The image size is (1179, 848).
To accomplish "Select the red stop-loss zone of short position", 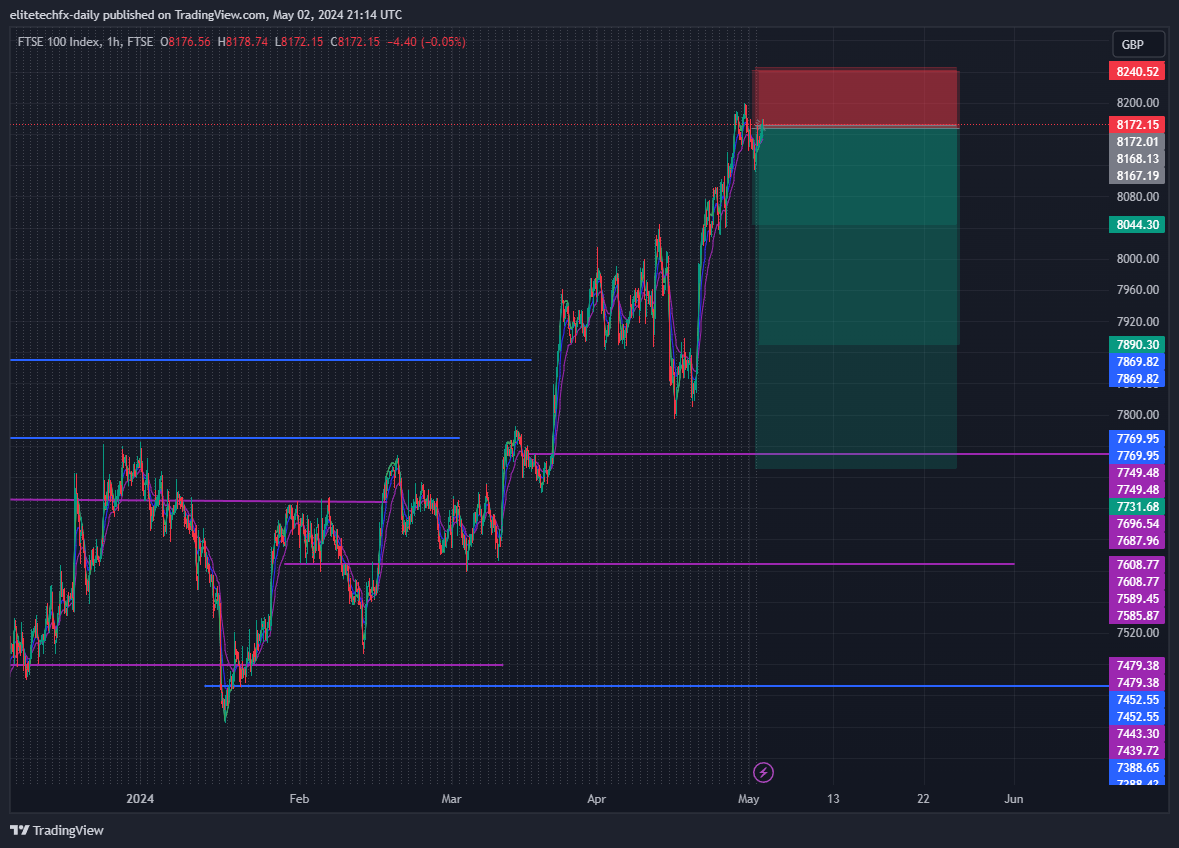I will click(856, 98).
